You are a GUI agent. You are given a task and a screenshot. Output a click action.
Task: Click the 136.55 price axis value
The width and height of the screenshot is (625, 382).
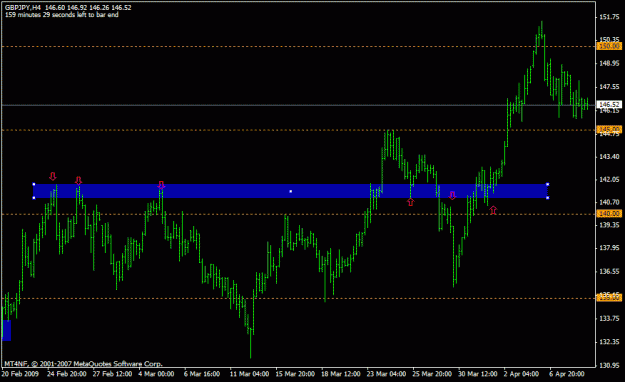click(x=609, y=271)
